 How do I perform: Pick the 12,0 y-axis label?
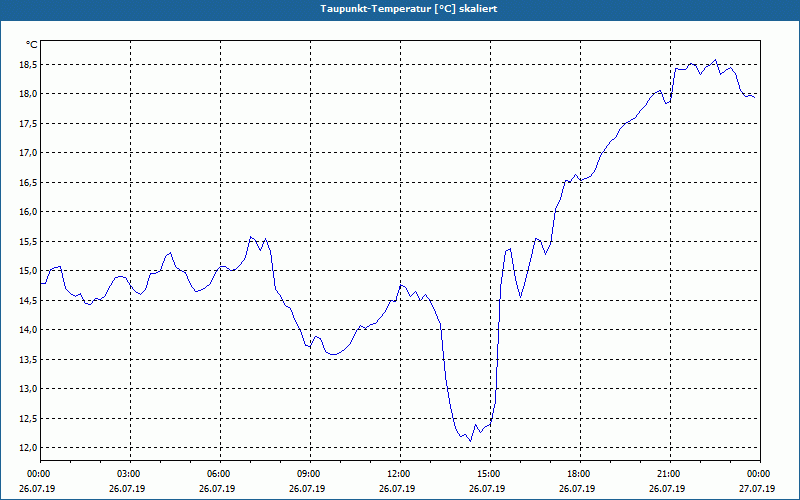(x=29, y=448)
